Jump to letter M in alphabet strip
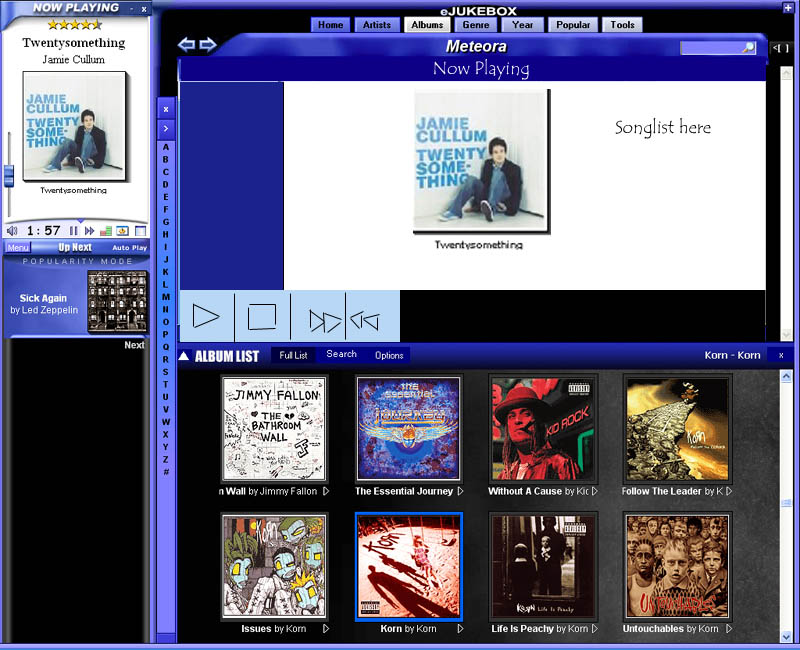800x650 pixels. point(166,297)
